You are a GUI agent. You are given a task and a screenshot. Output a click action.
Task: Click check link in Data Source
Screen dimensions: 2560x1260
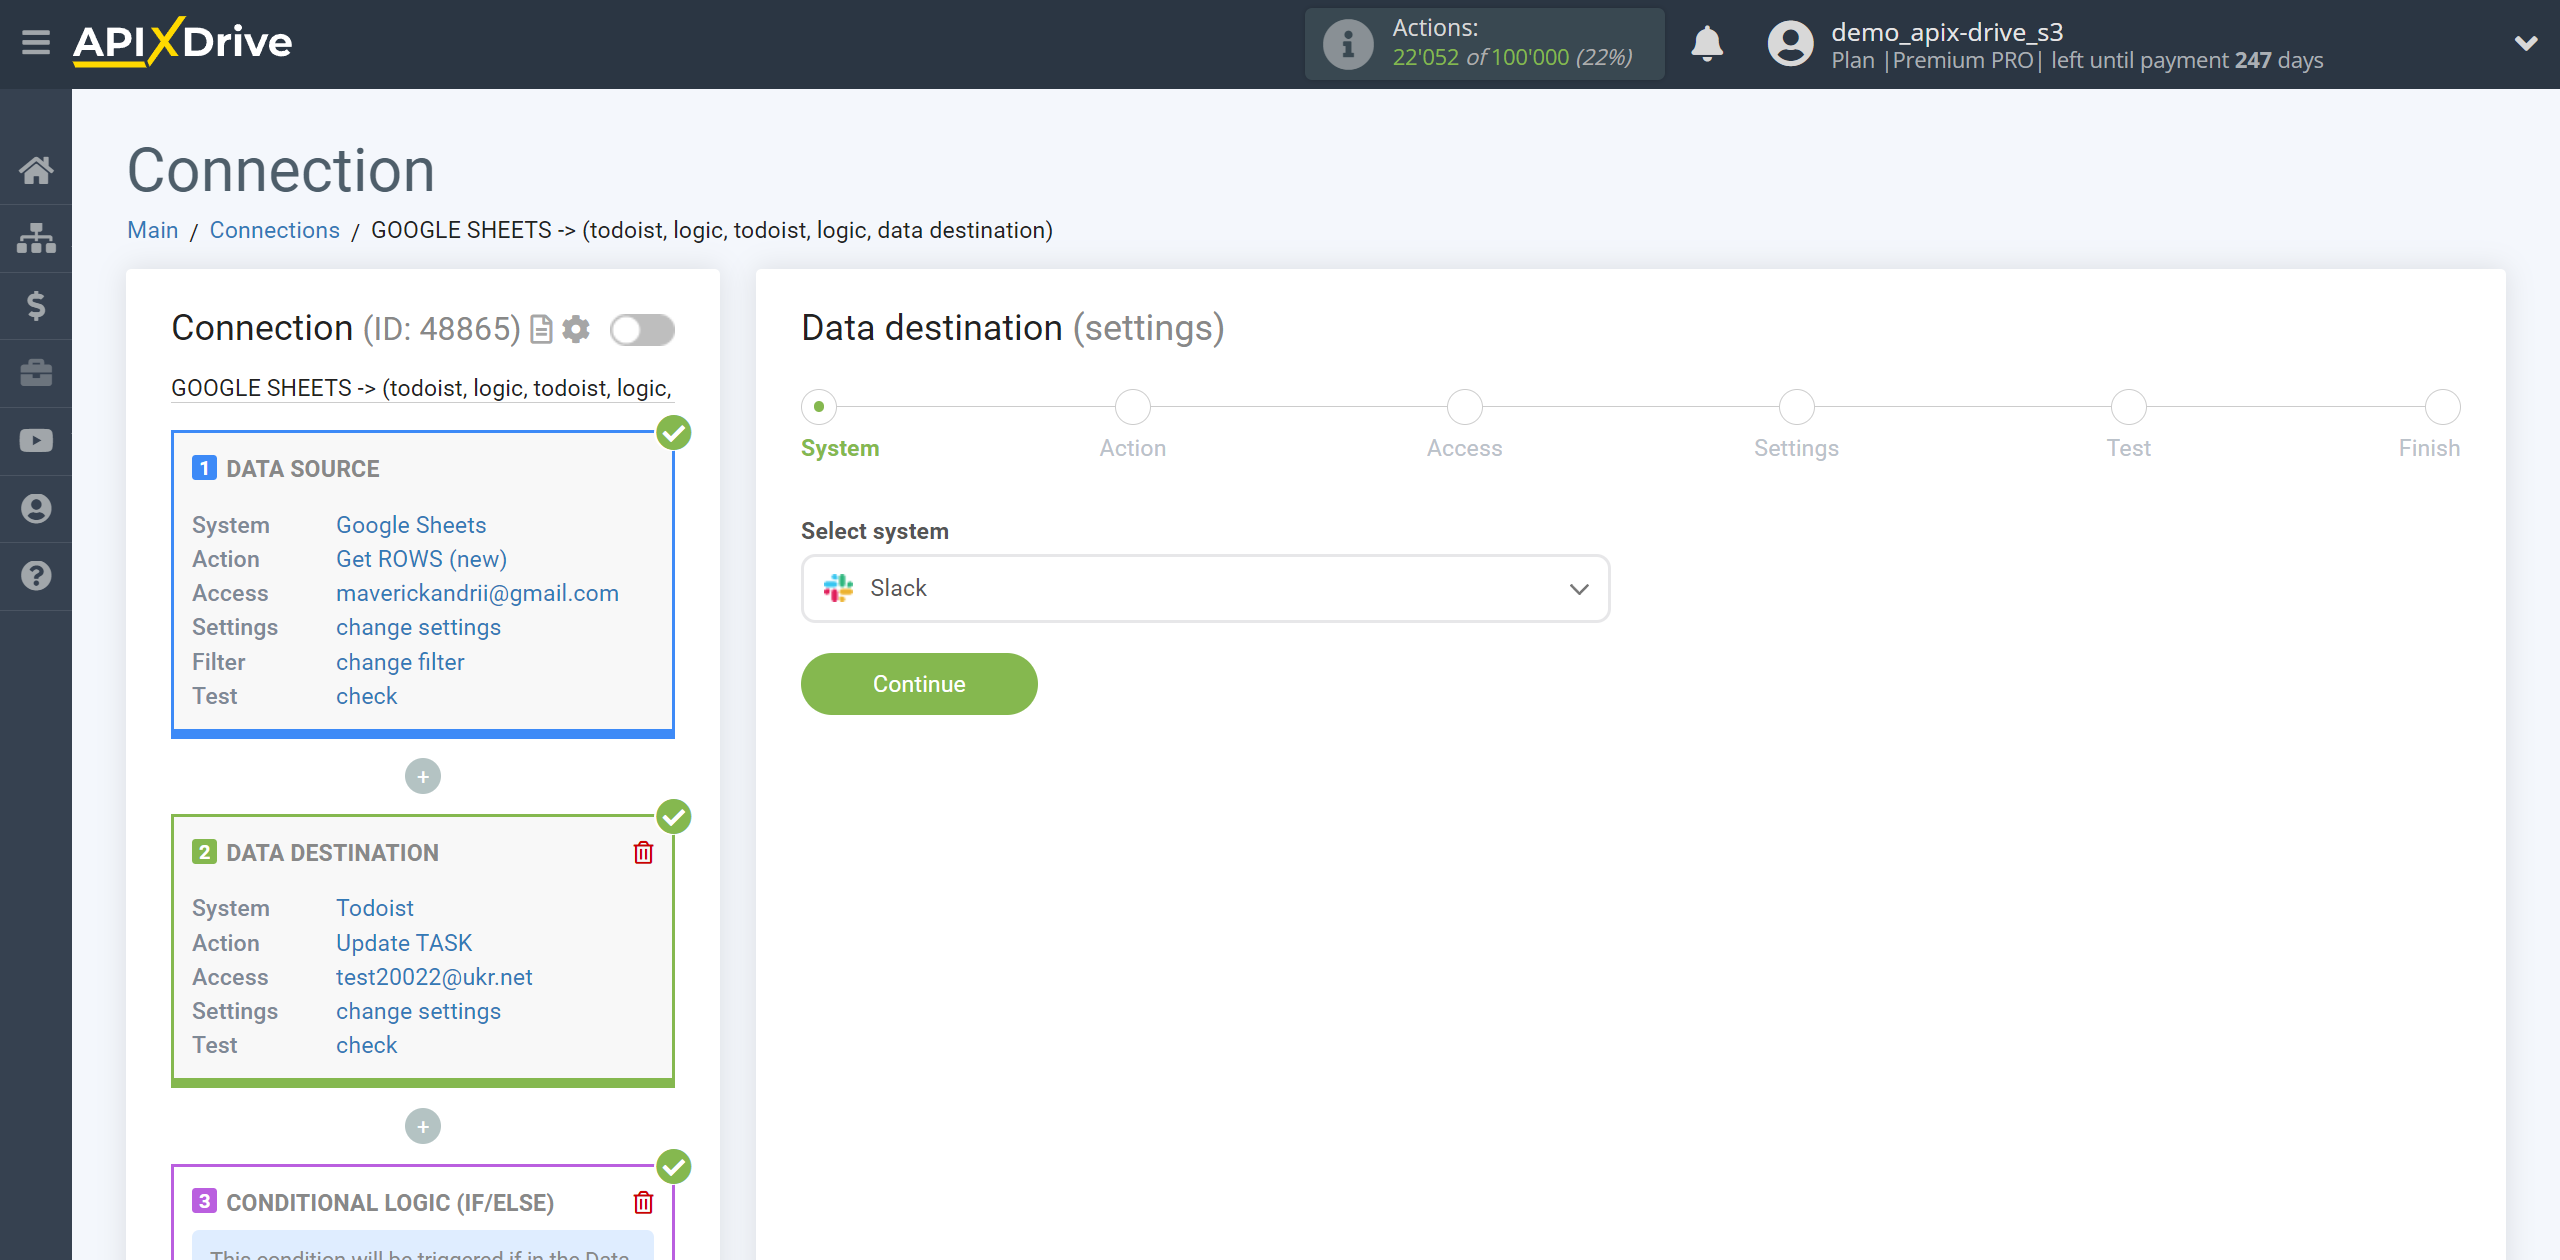(x=366, y=696)
